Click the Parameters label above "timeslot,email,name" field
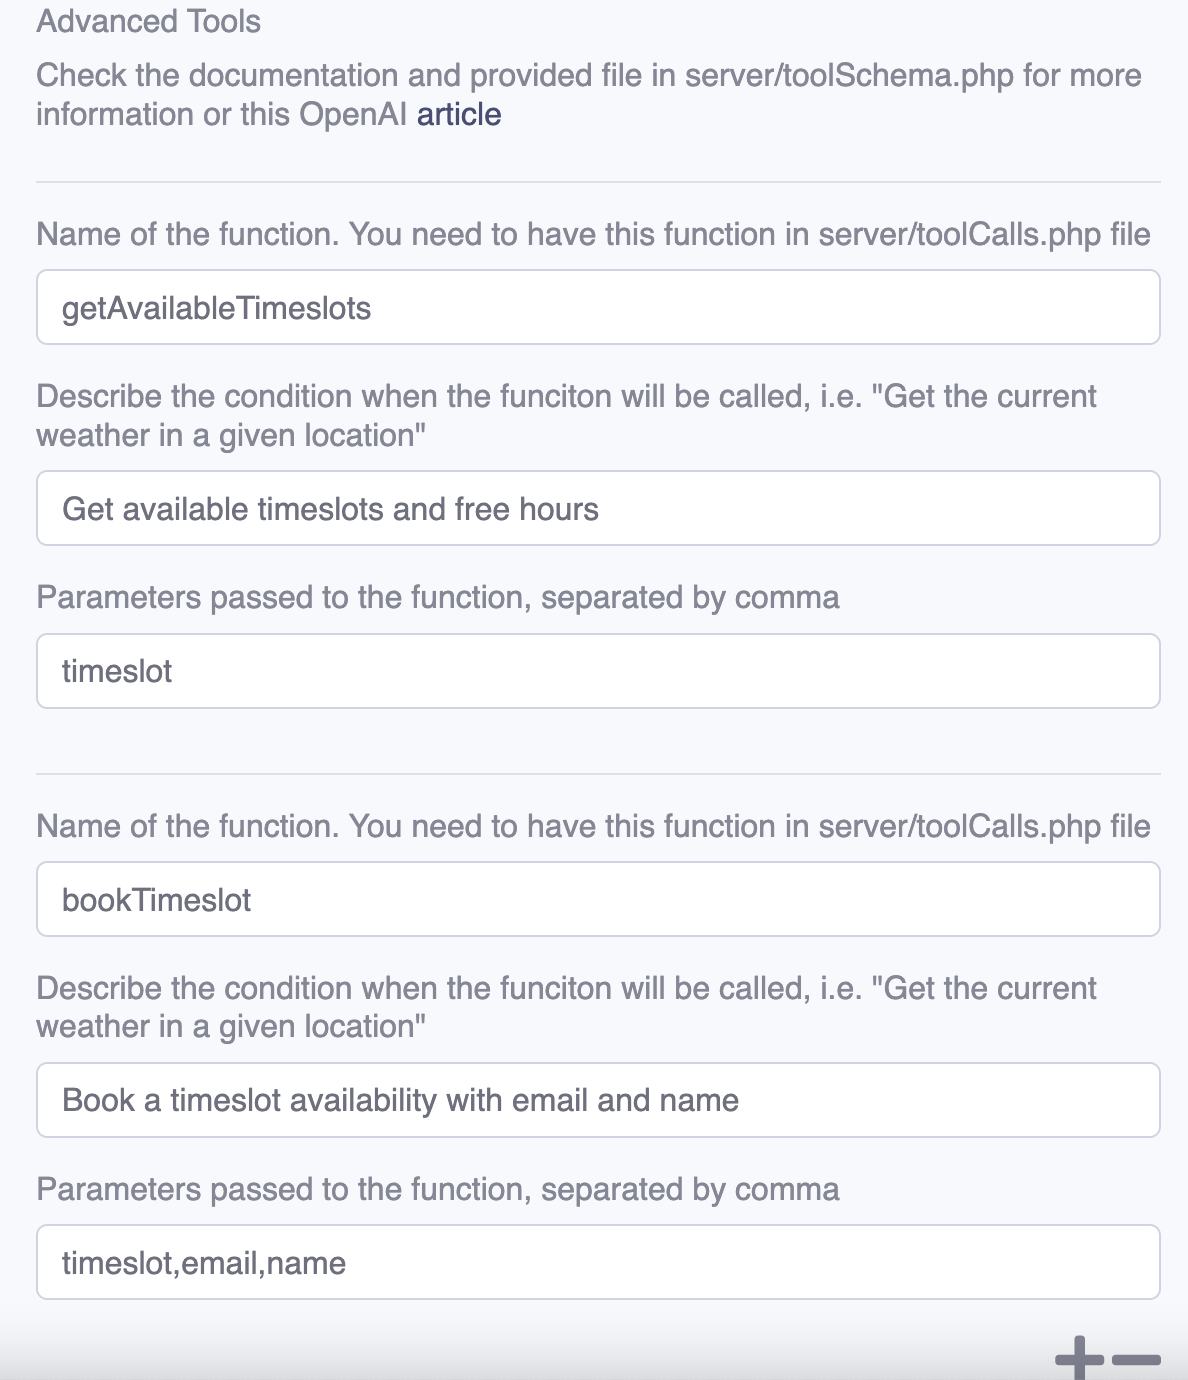This screenshot has height=1380, width=1188. pyautogui.click(x=438, y=1190)
